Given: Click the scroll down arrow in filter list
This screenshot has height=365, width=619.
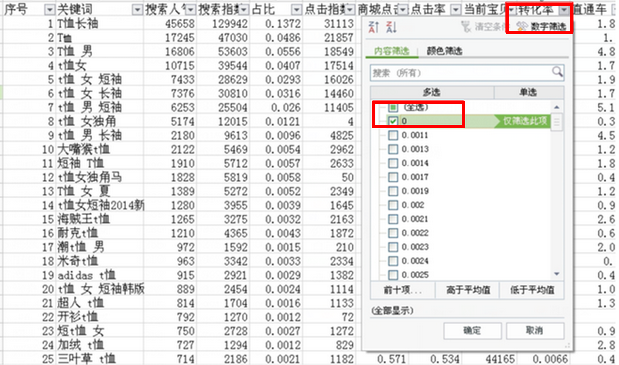Looking at the screenshot, I should click(557, 274).
